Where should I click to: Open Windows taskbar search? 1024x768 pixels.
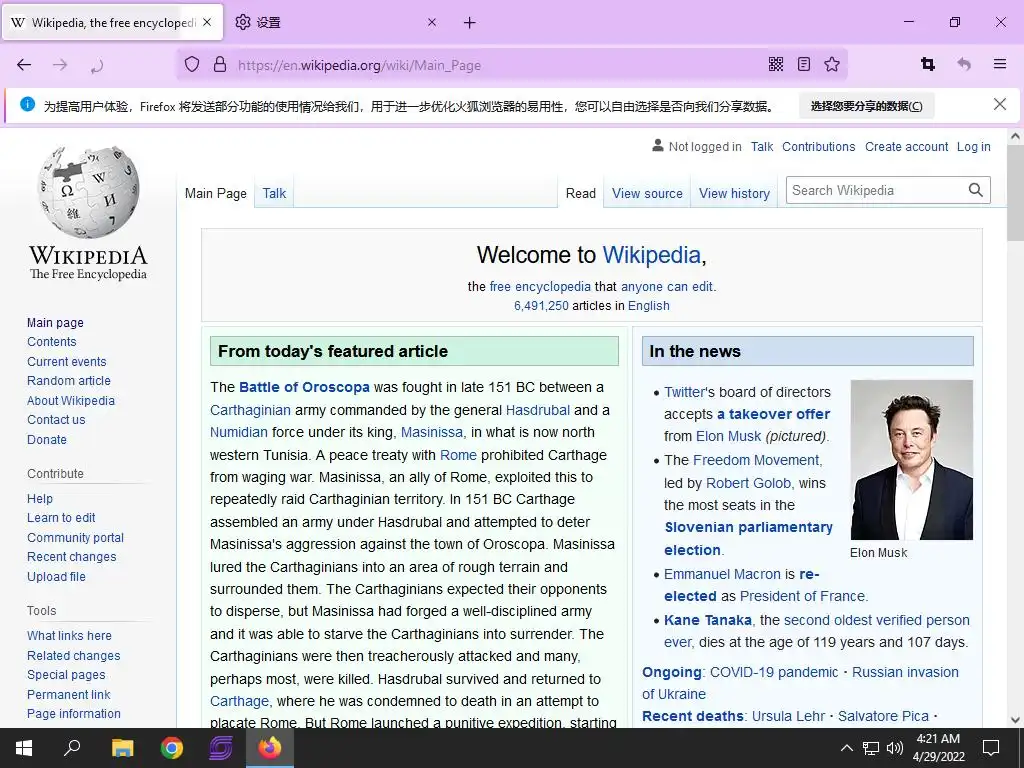(72, 748)
